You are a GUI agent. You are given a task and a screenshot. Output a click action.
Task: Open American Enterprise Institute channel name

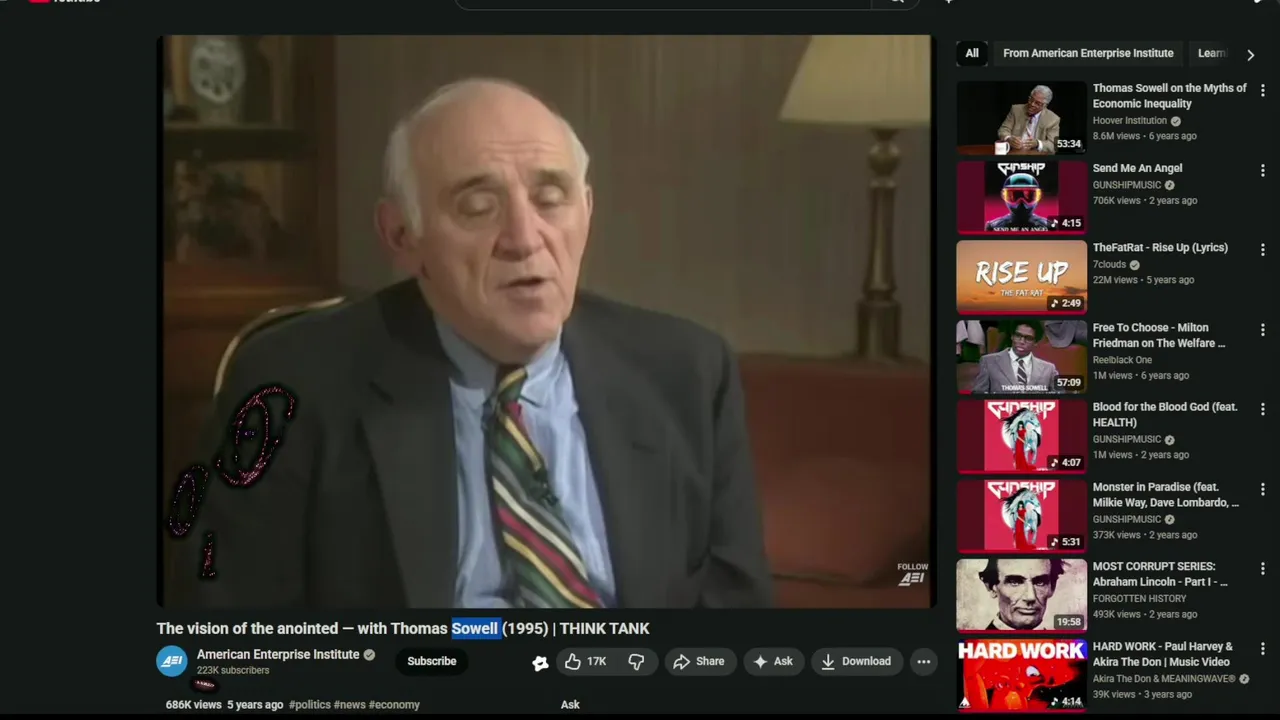click(x=278, y=654)
